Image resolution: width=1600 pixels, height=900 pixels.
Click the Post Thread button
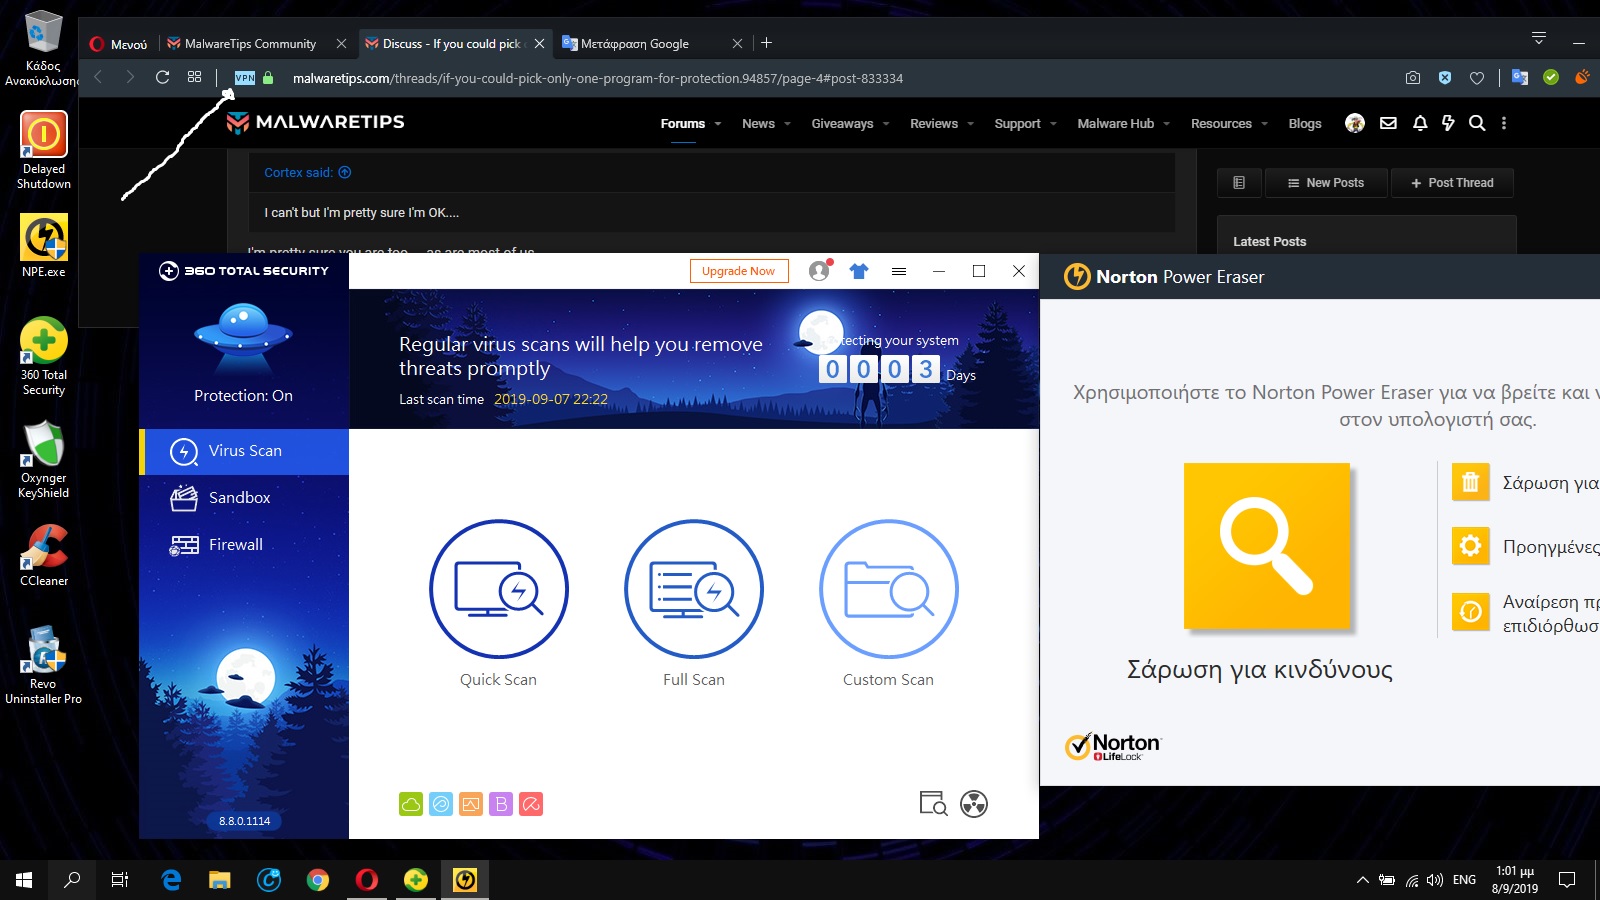pos(1452,183)
